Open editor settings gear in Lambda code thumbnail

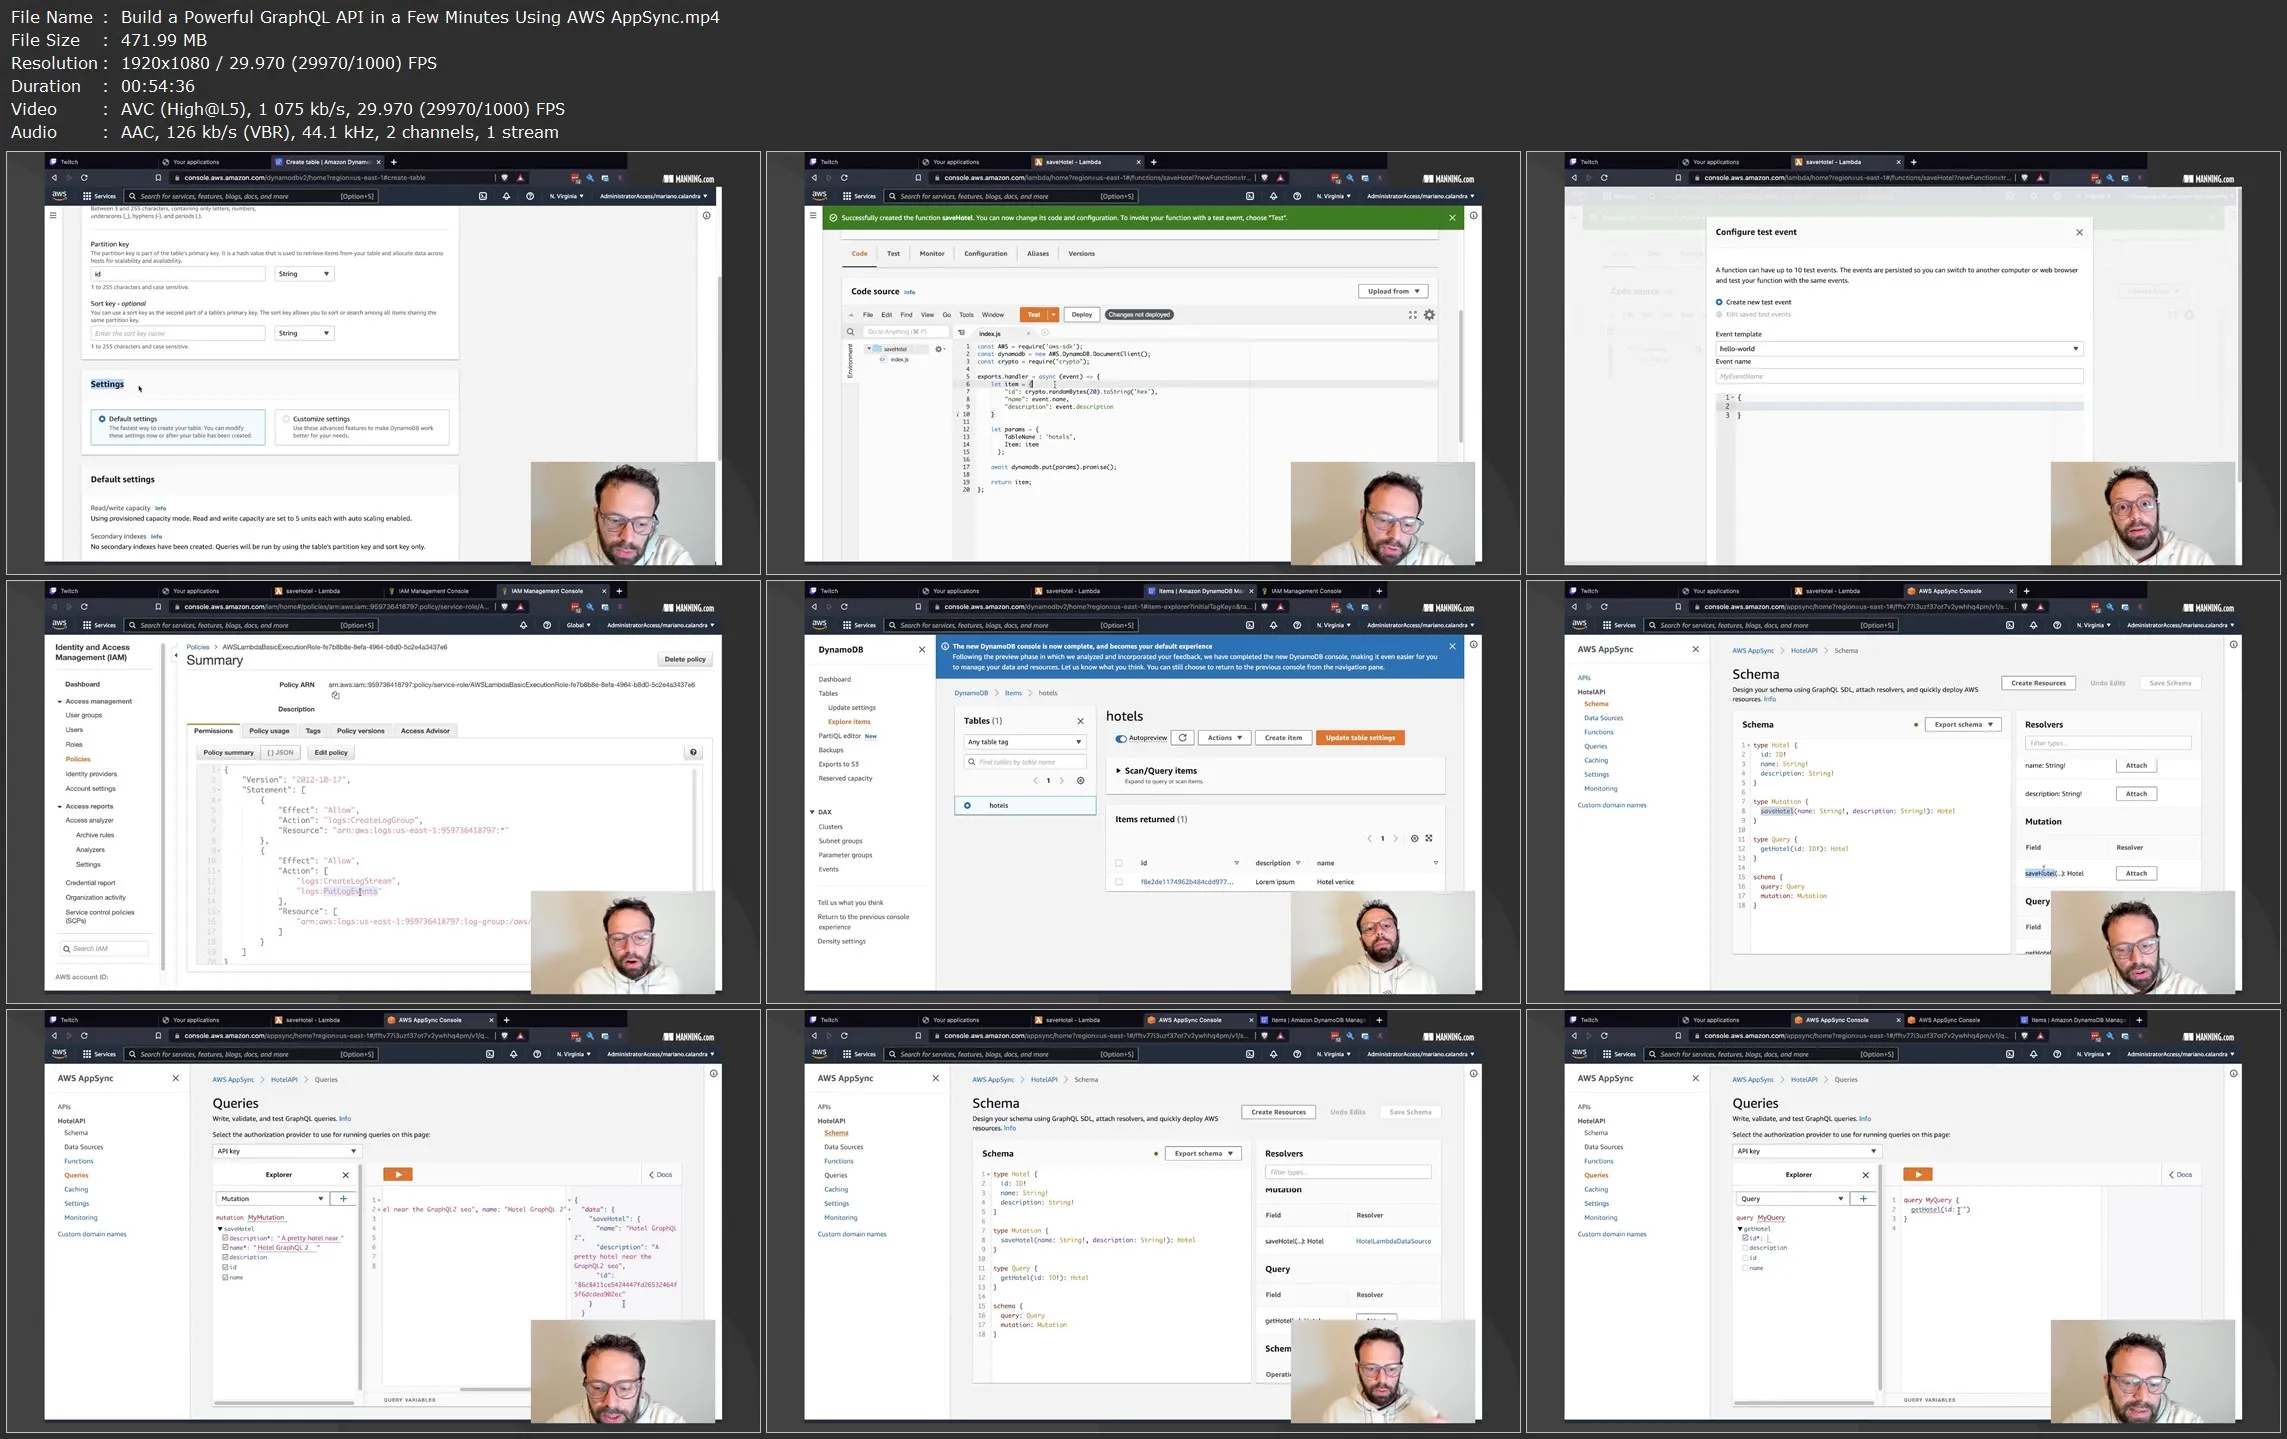click(1429, 315)
